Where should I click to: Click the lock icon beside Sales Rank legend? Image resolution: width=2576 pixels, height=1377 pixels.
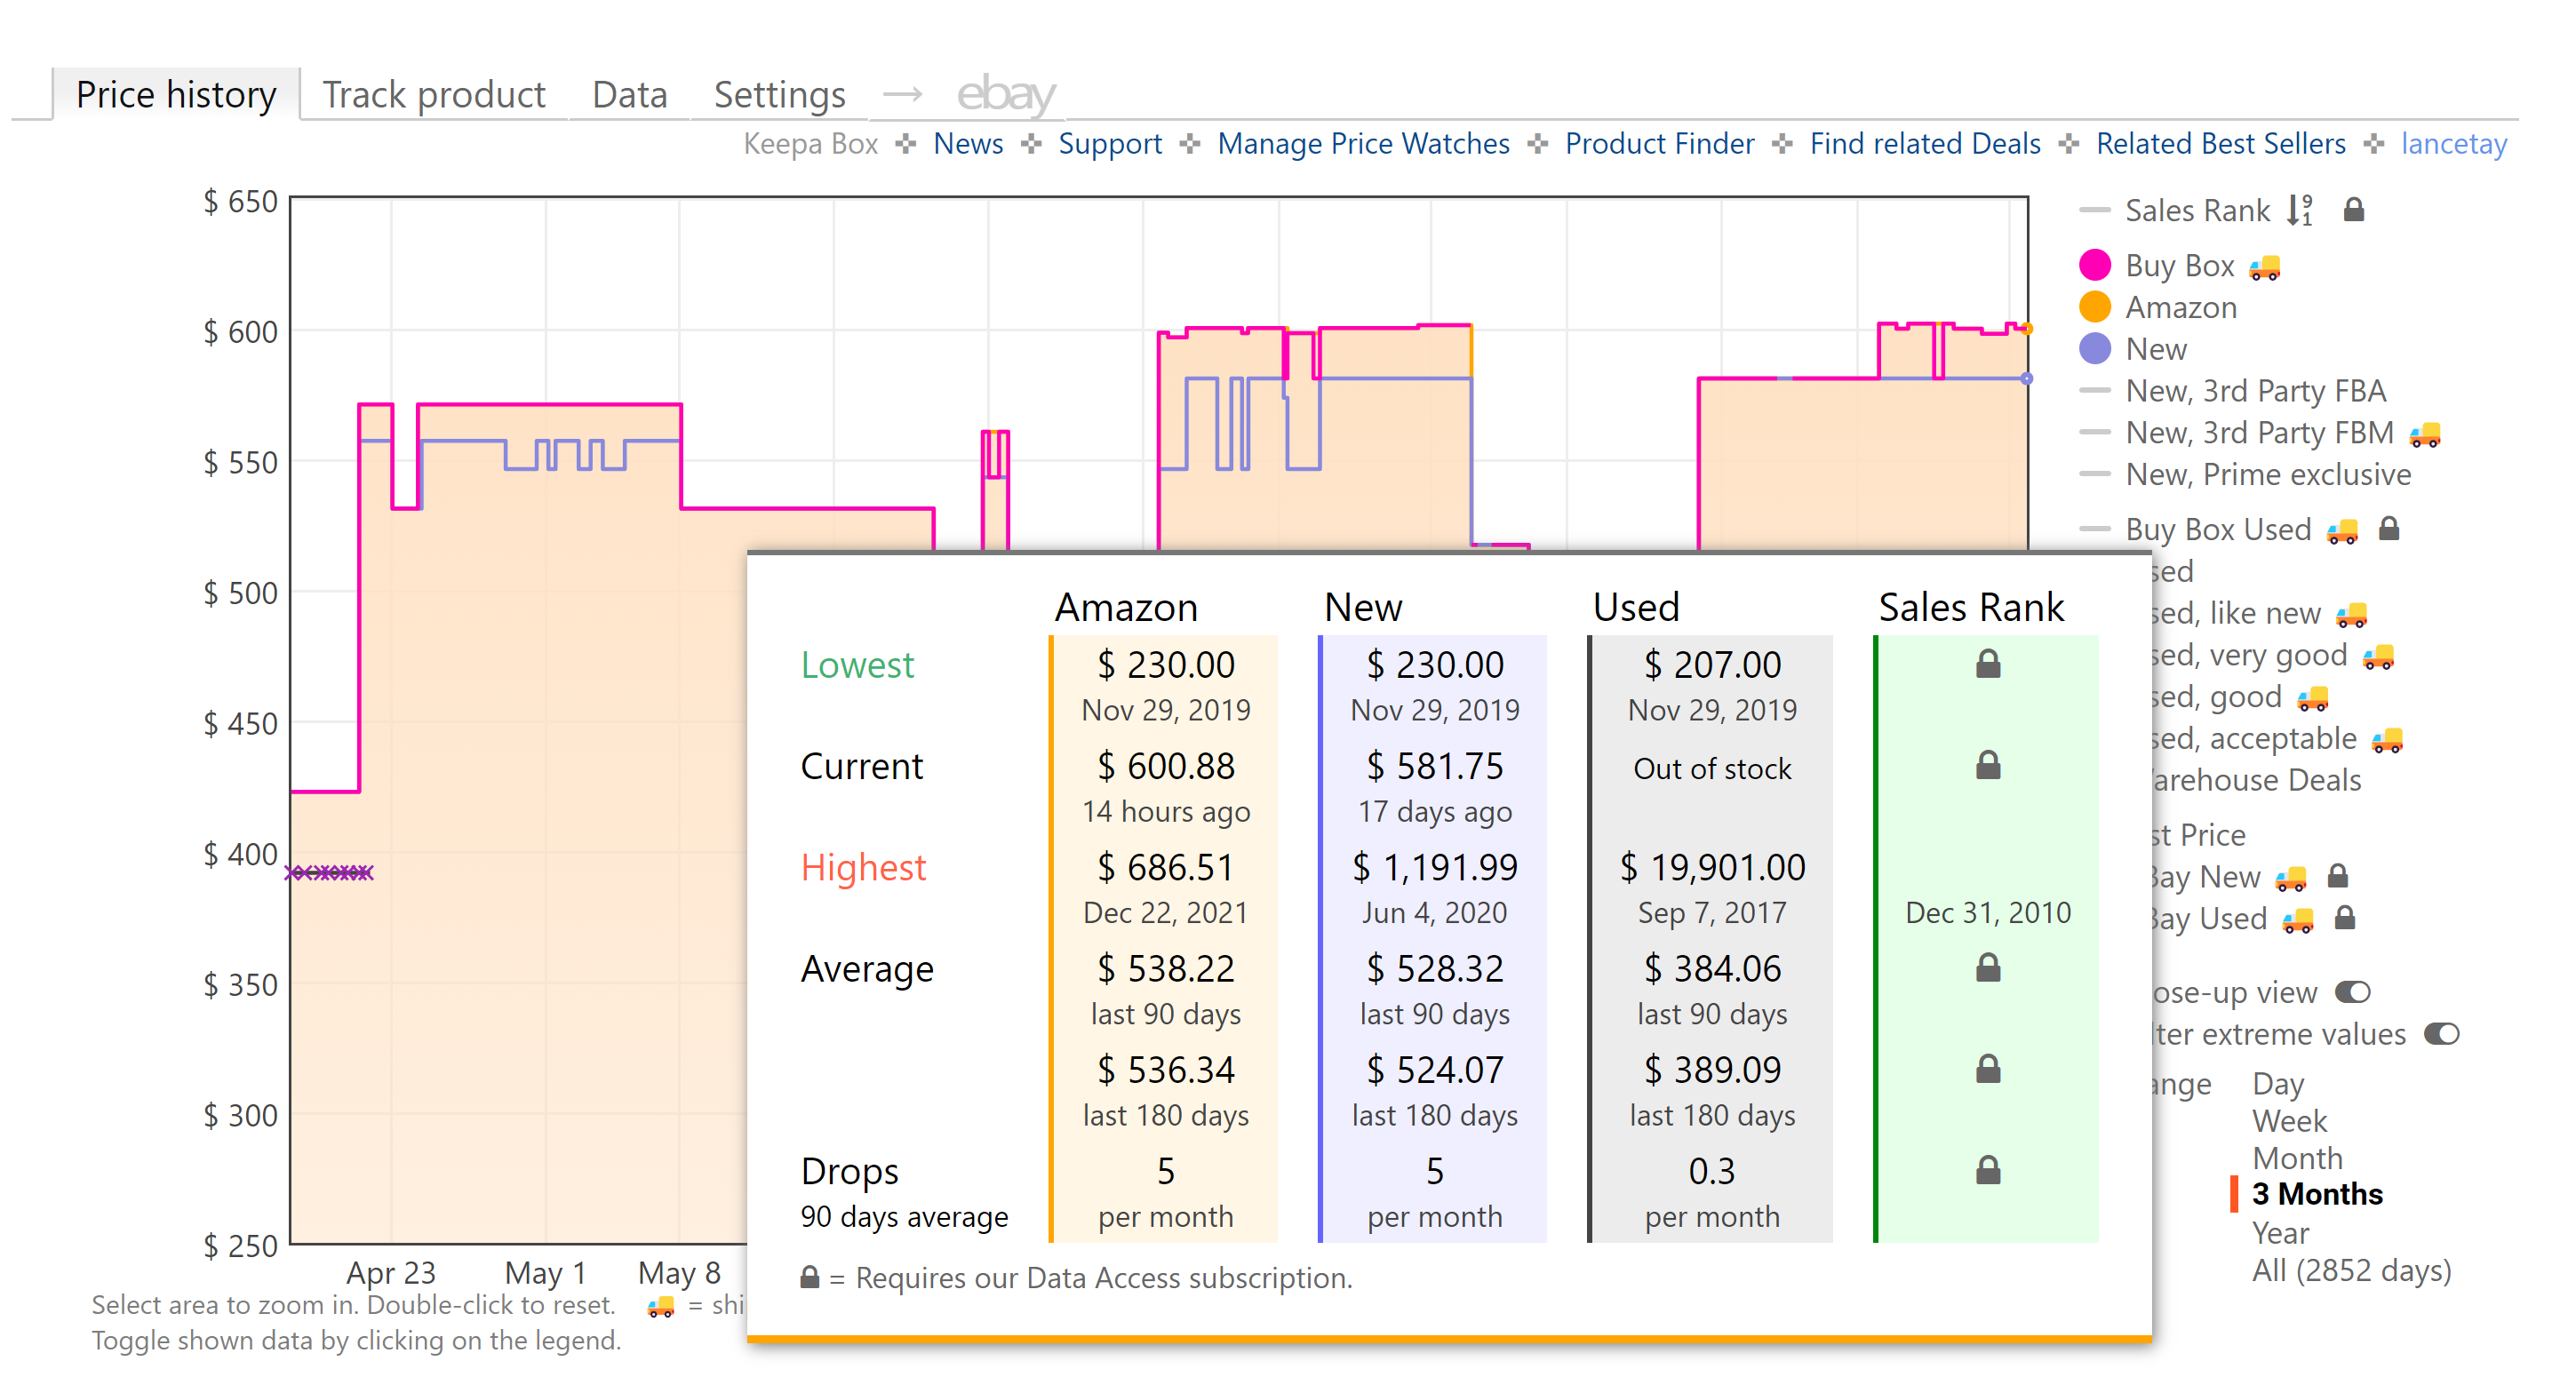[2353, 209]
